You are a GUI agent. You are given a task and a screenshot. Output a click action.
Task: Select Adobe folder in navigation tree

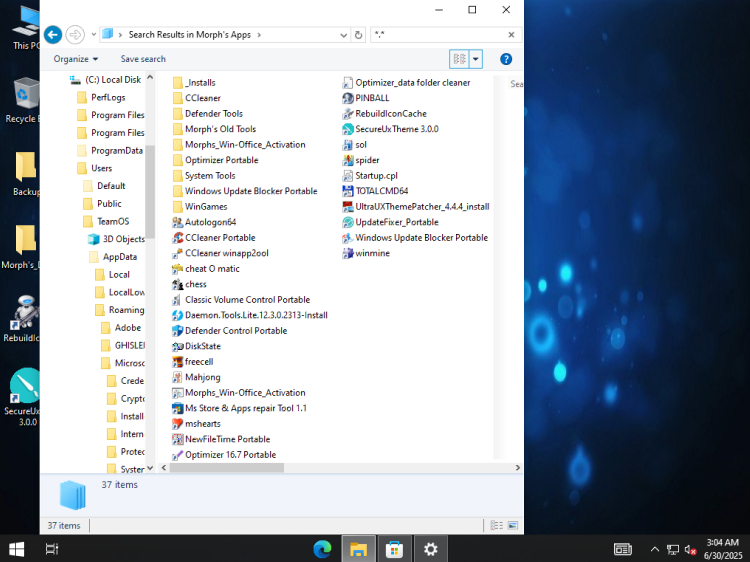(x=121, y=328)
